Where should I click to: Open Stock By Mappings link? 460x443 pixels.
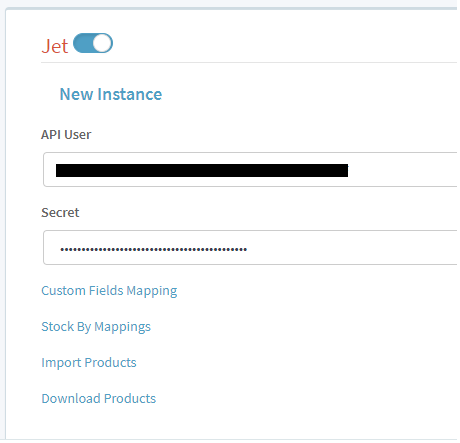tap(96, 327)
